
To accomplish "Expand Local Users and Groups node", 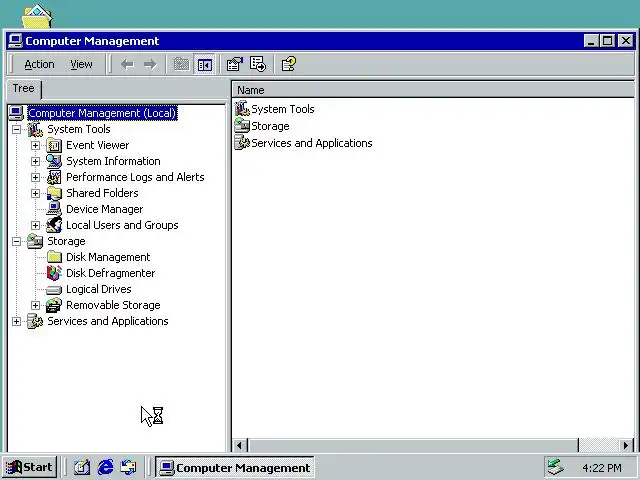I will (36, 225).
